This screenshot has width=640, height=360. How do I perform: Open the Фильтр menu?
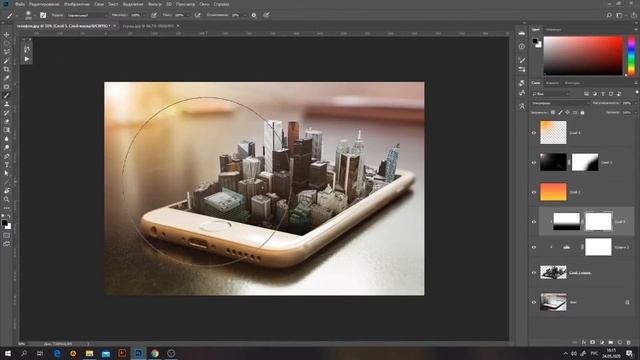click(x=155, y=4)
